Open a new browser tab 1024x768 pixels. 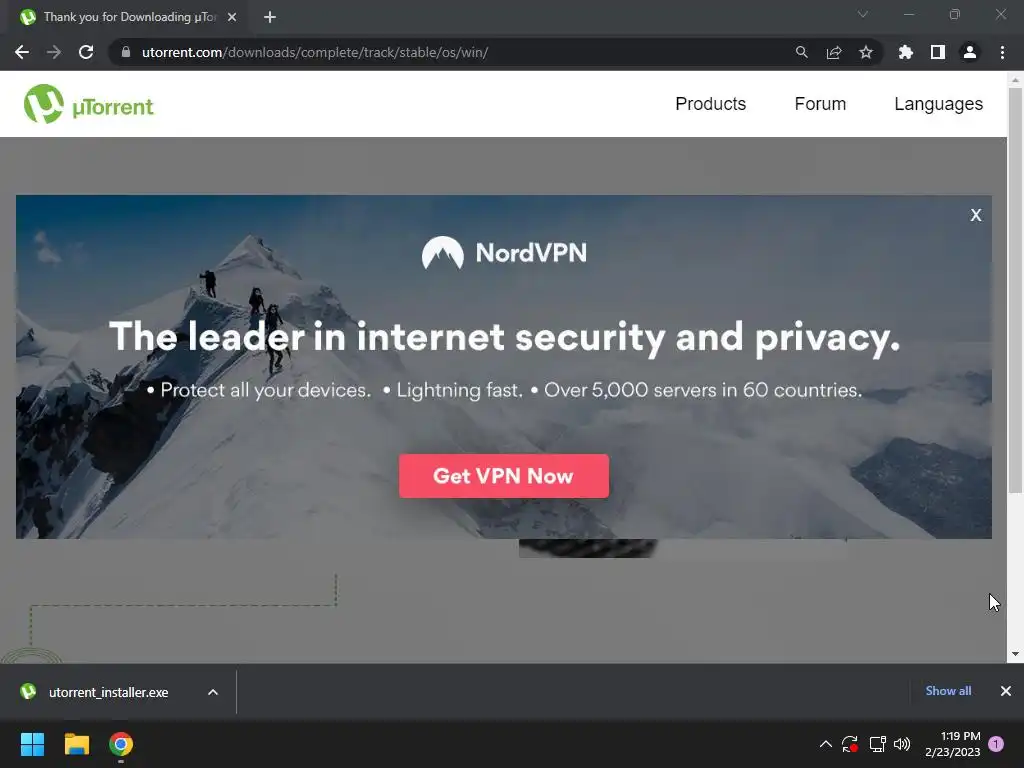click(270, 17)
